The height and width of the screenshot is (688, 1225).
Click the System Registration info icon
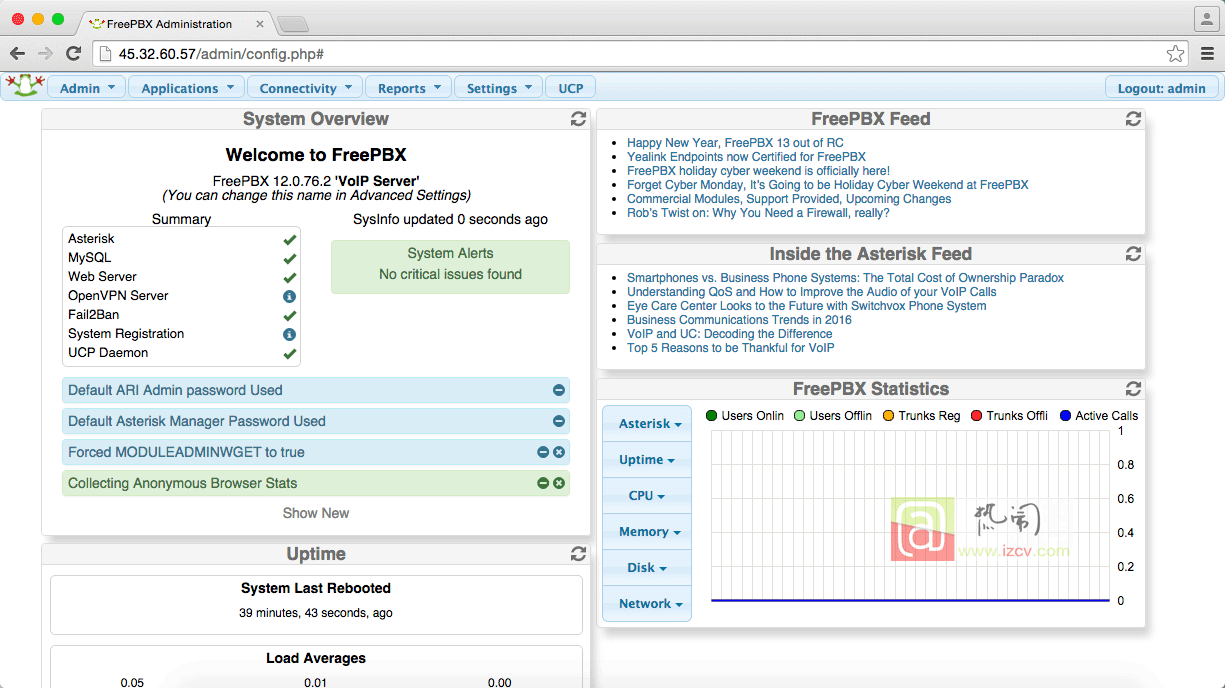click(289, 334)
